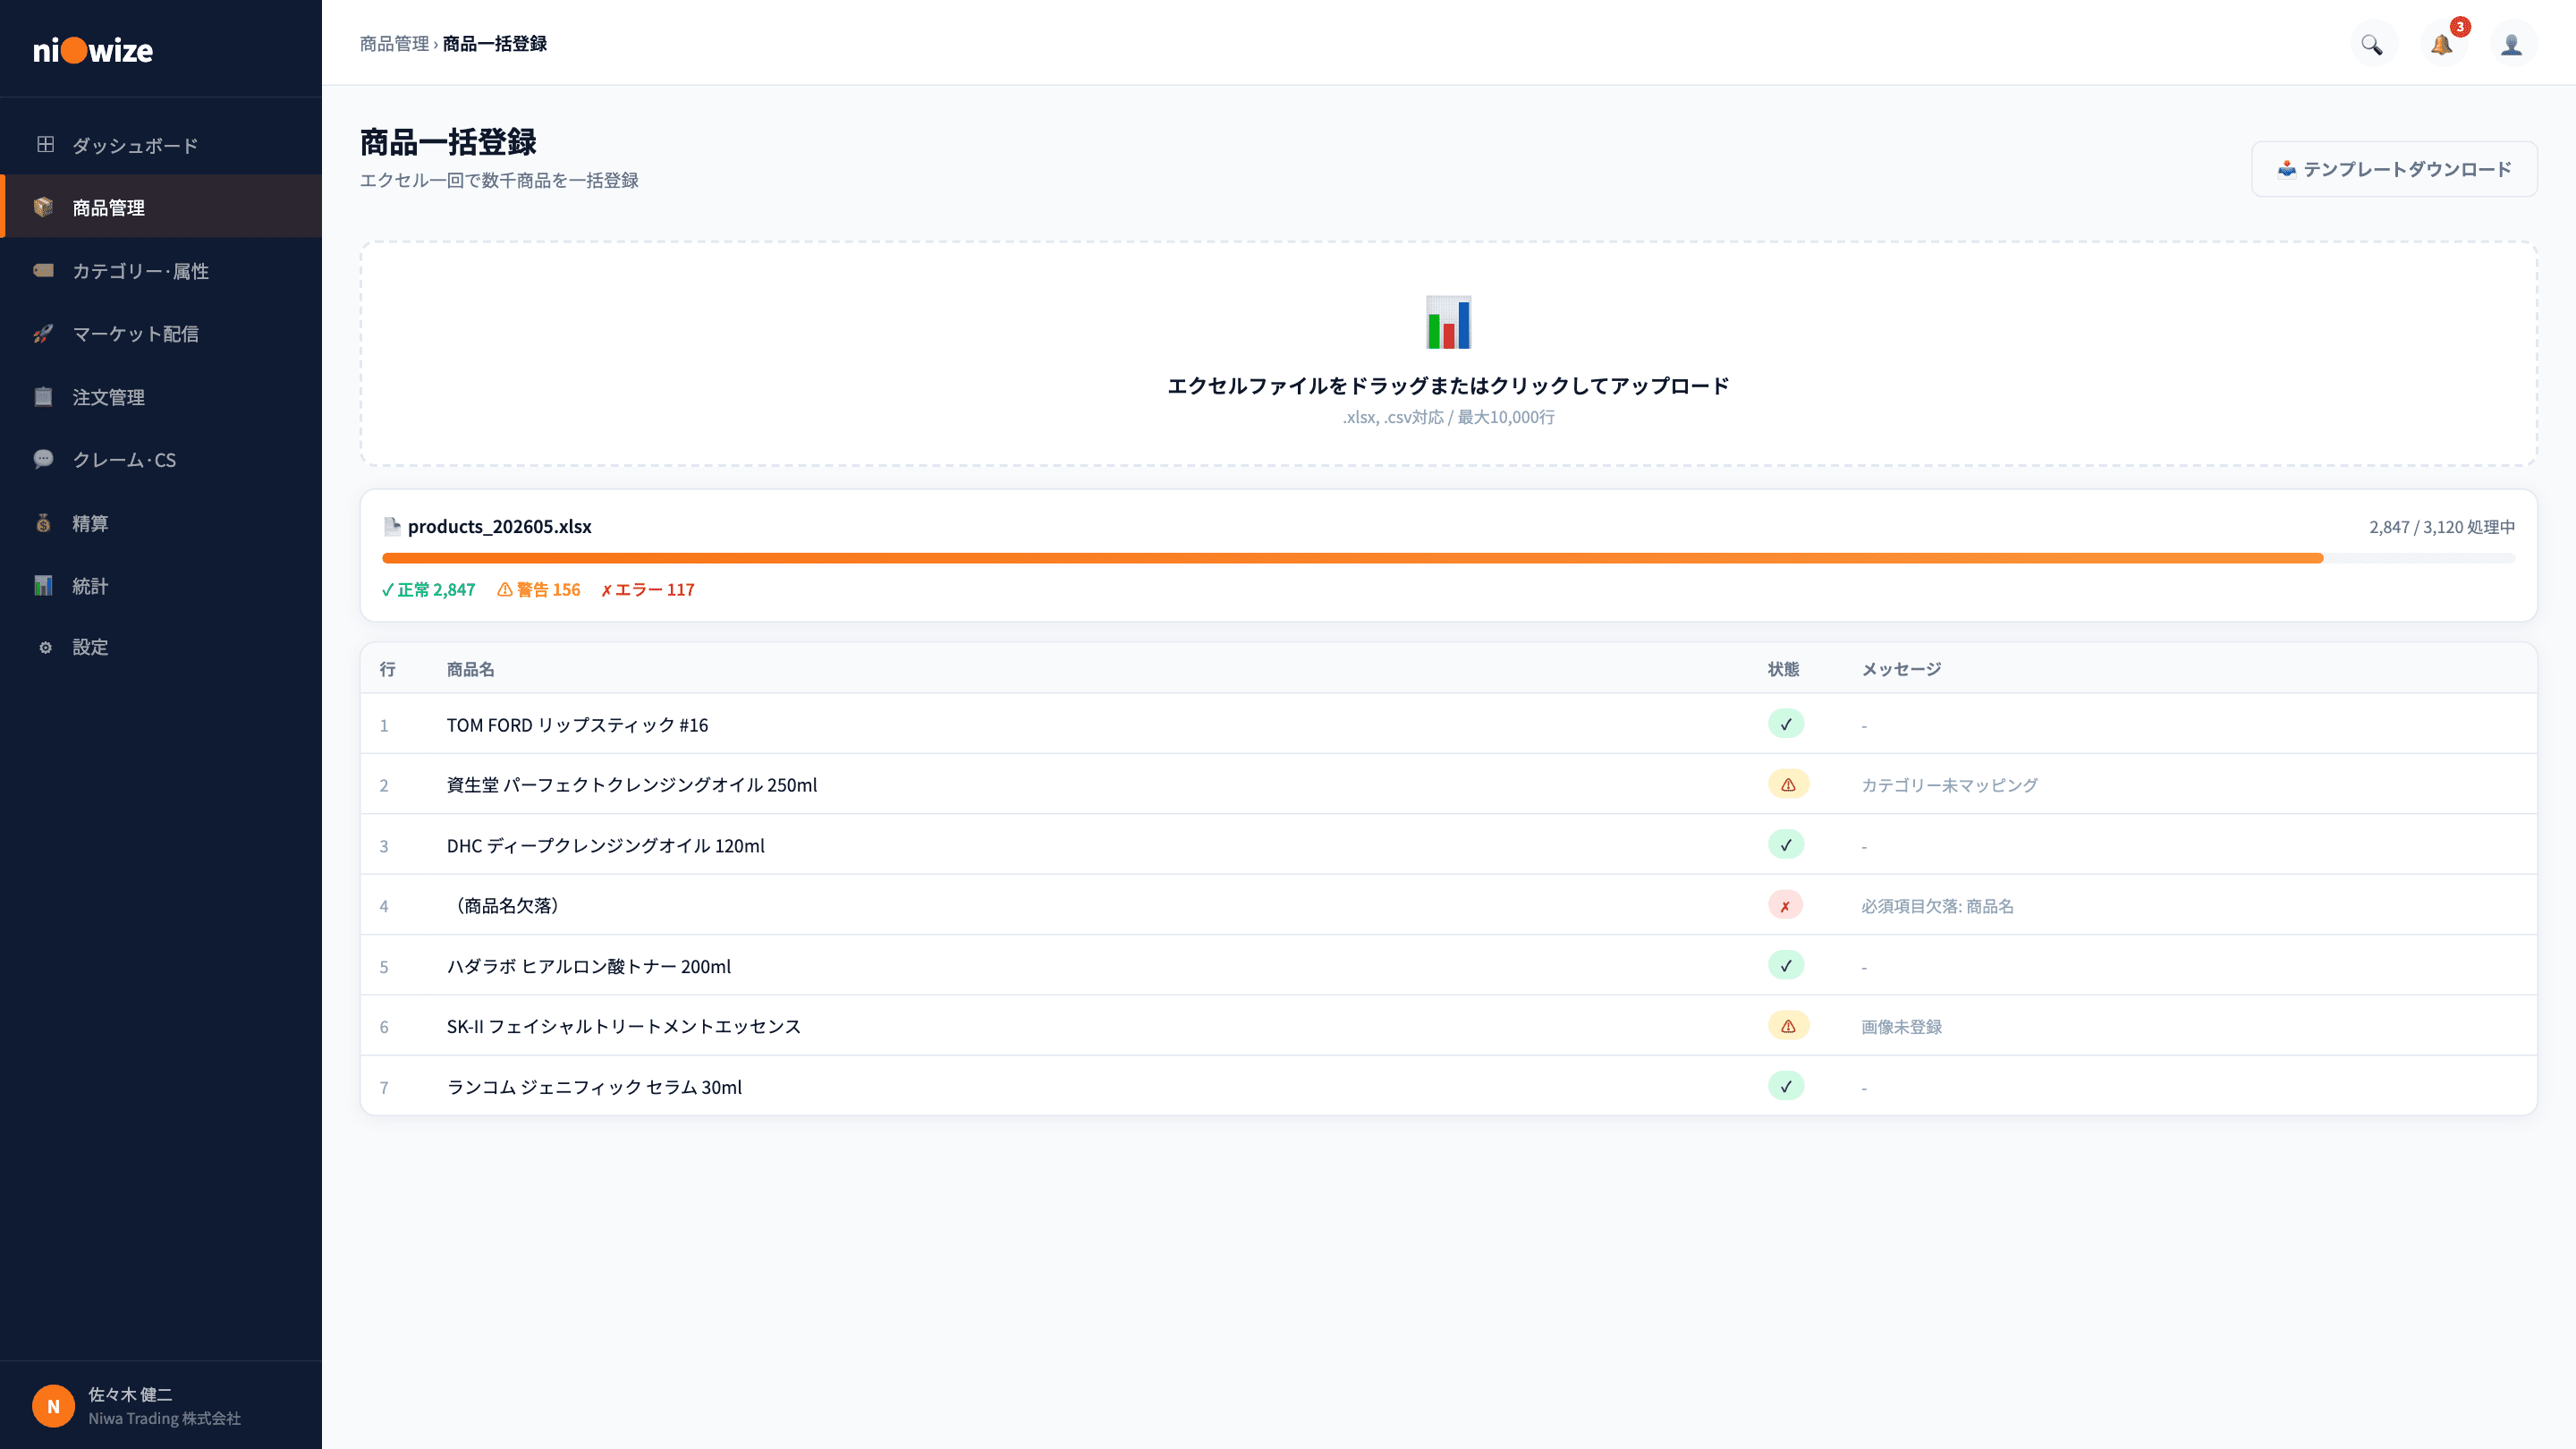2576x1449 pixels.
Task: Open マーケット配信 page
Action: coord(161,333)
